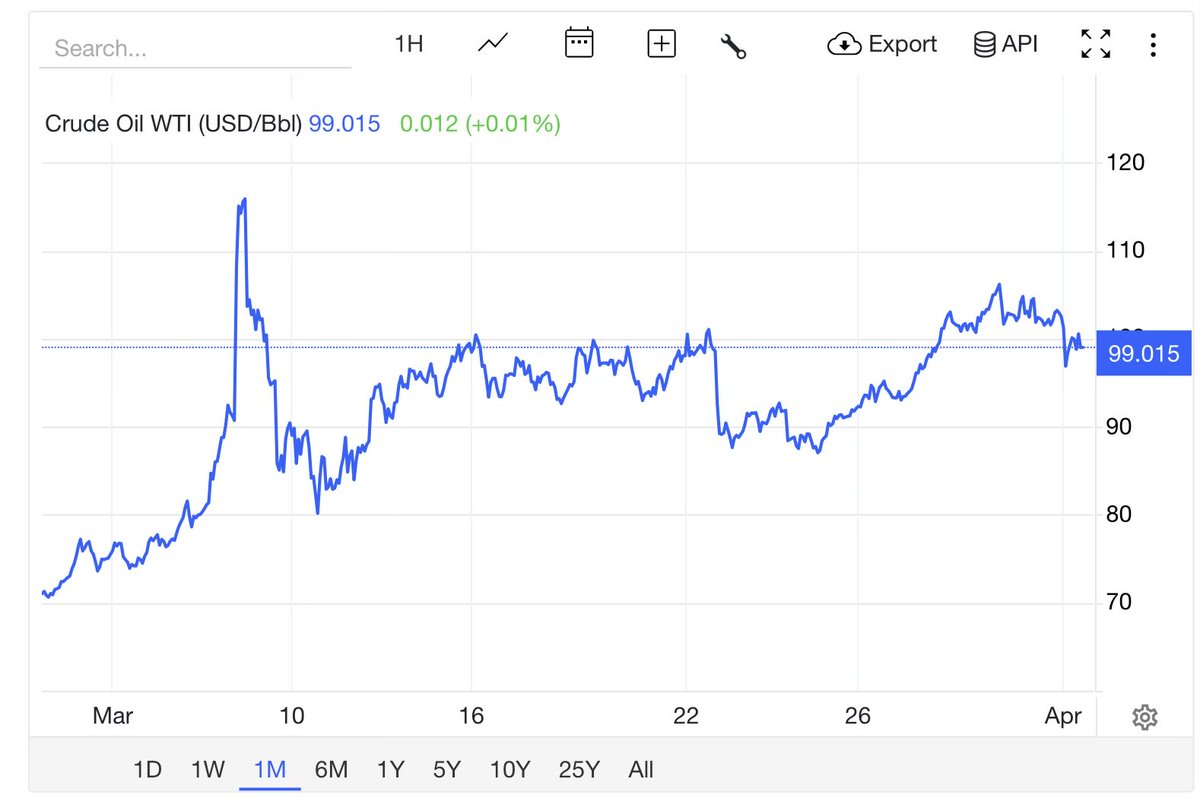Select the 1W time range
Image resolution: width=1200 pixels, height=798 pixels.
tap(207, 769)
